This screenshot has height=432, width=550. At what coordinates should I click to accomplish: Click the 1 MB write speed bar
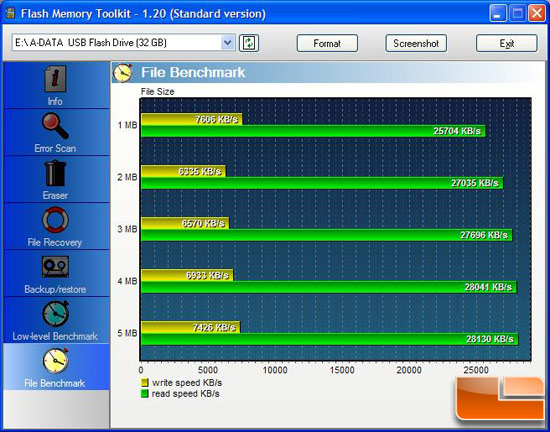click(x=191, y=119)
